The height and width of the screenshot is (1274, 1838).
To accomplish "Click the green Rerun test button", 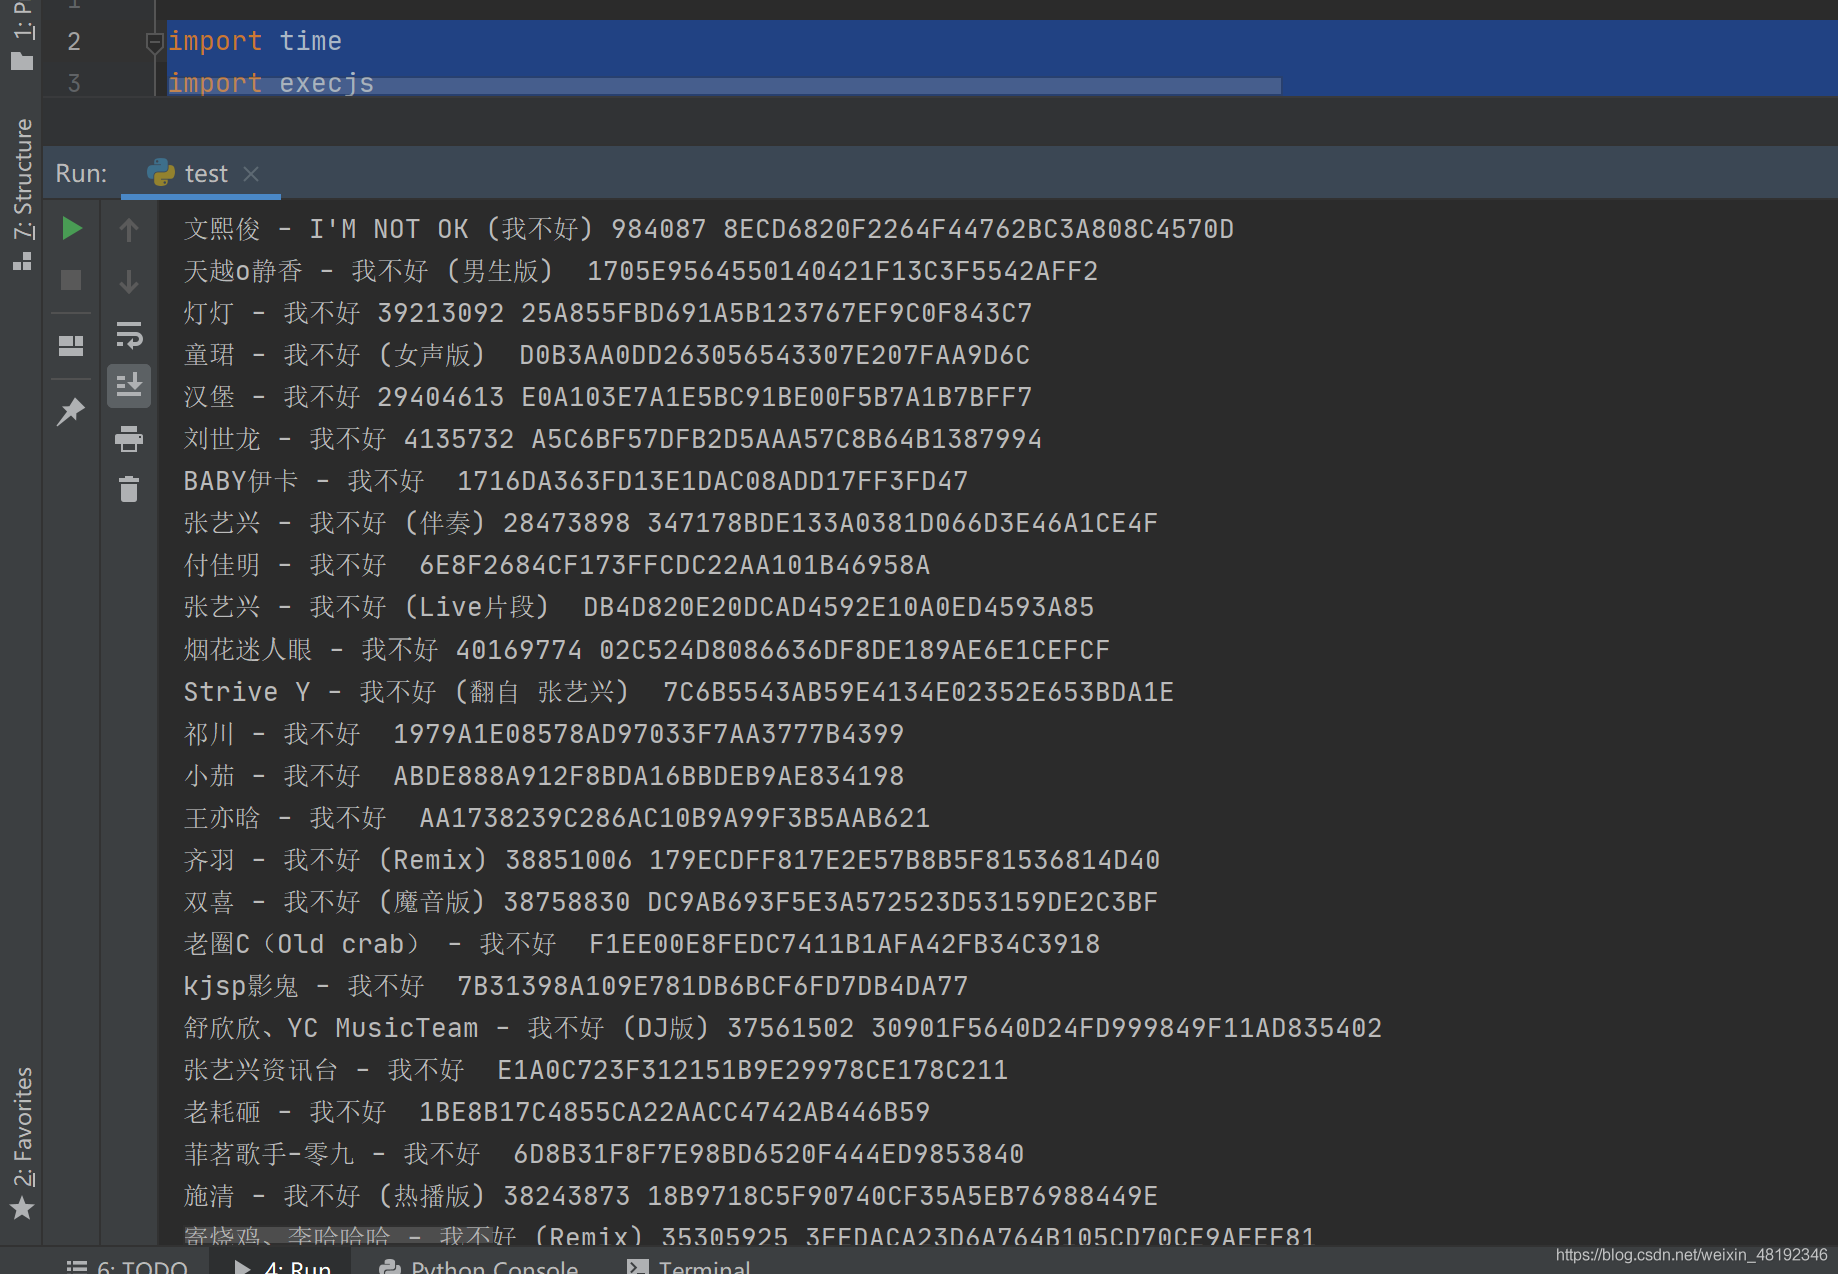I will coord(71,229).
